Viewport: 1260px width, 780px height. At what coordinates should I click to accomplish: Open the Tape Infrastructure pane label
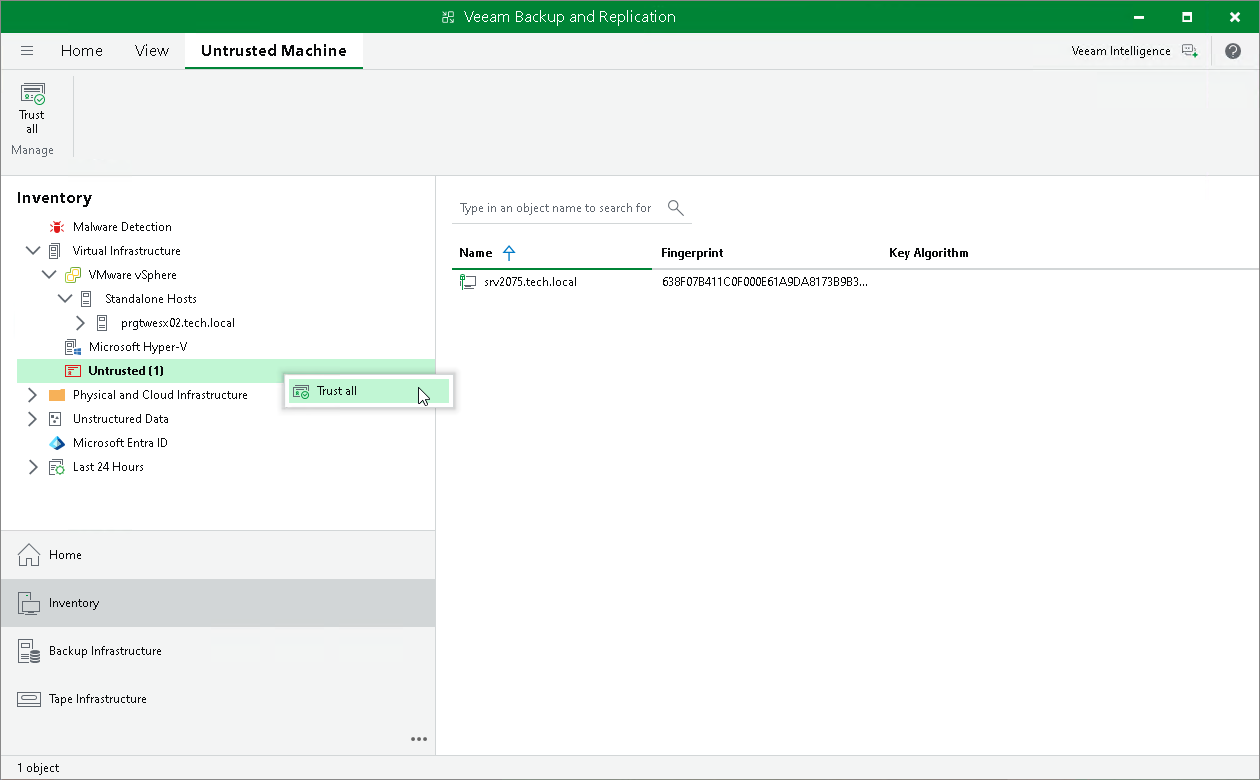click(x=98, y=699)
